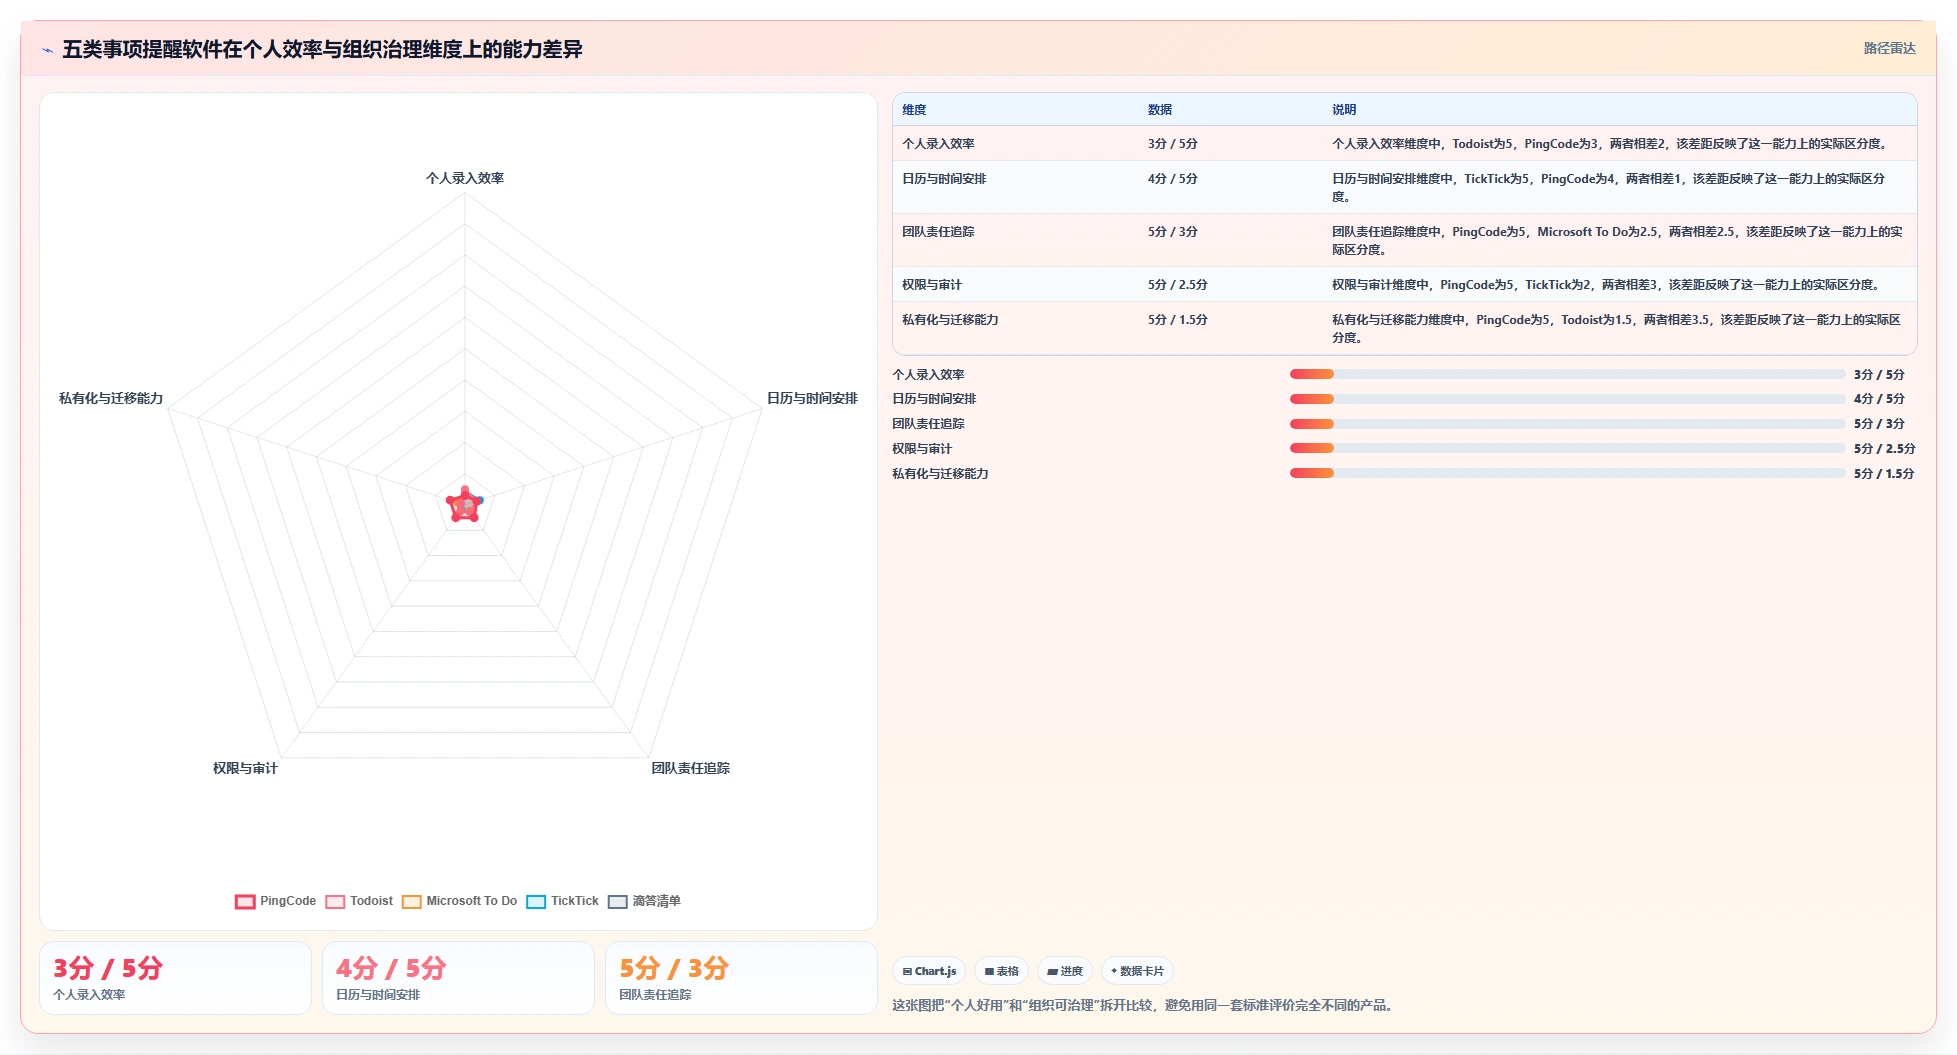This screenshot has height=1055, width=1957.
Task: Click the radar data polygon at center
Action: click(464, 505)
